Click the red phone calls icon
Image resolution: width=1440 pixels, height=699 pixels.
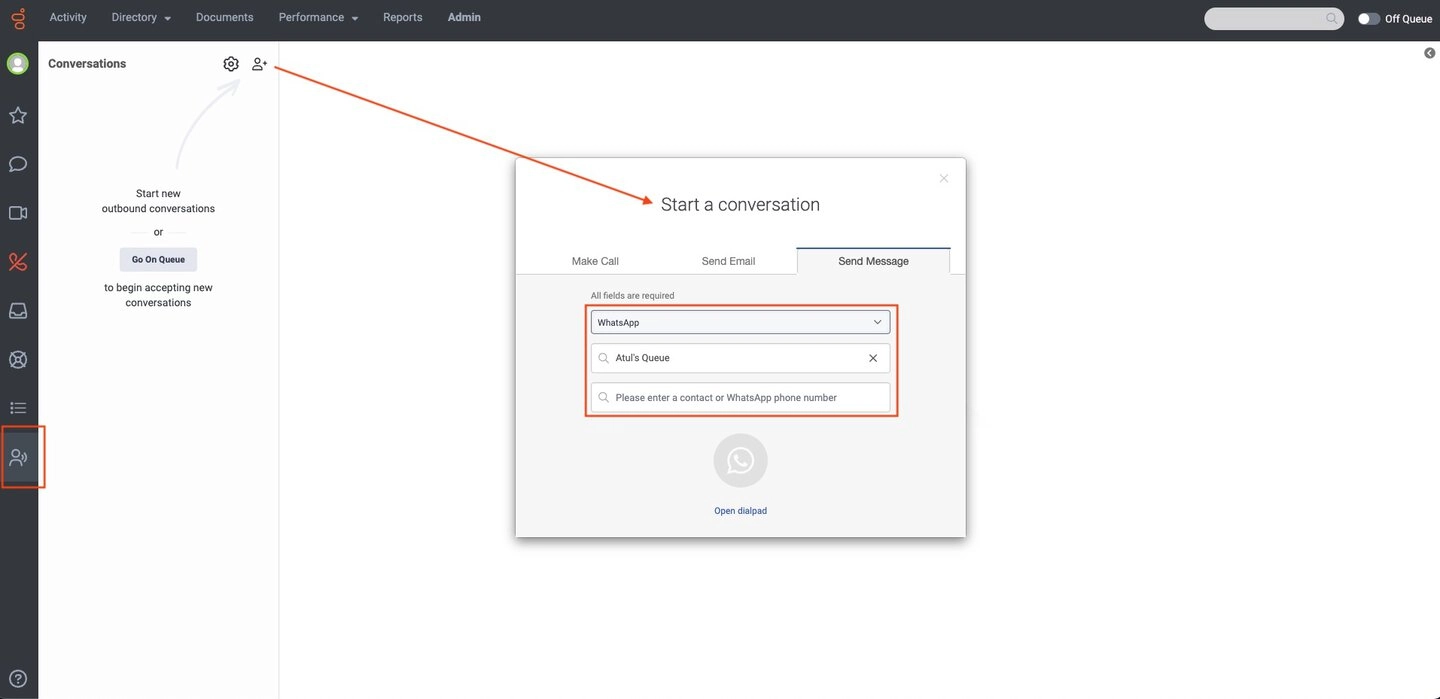[18, 262]
